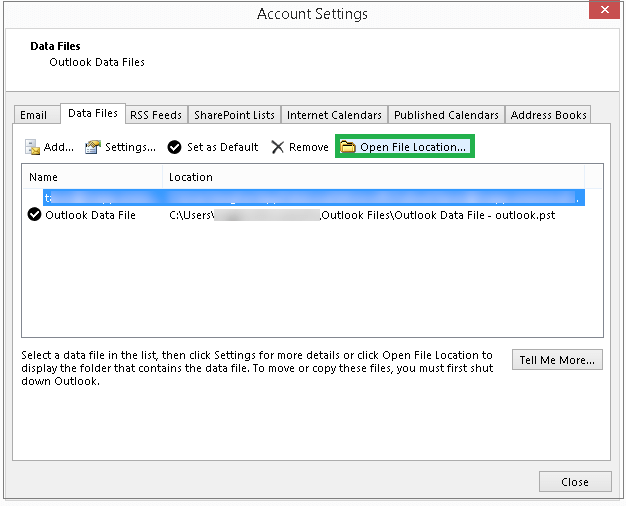Click the Remove label

(x=309, y=147)
